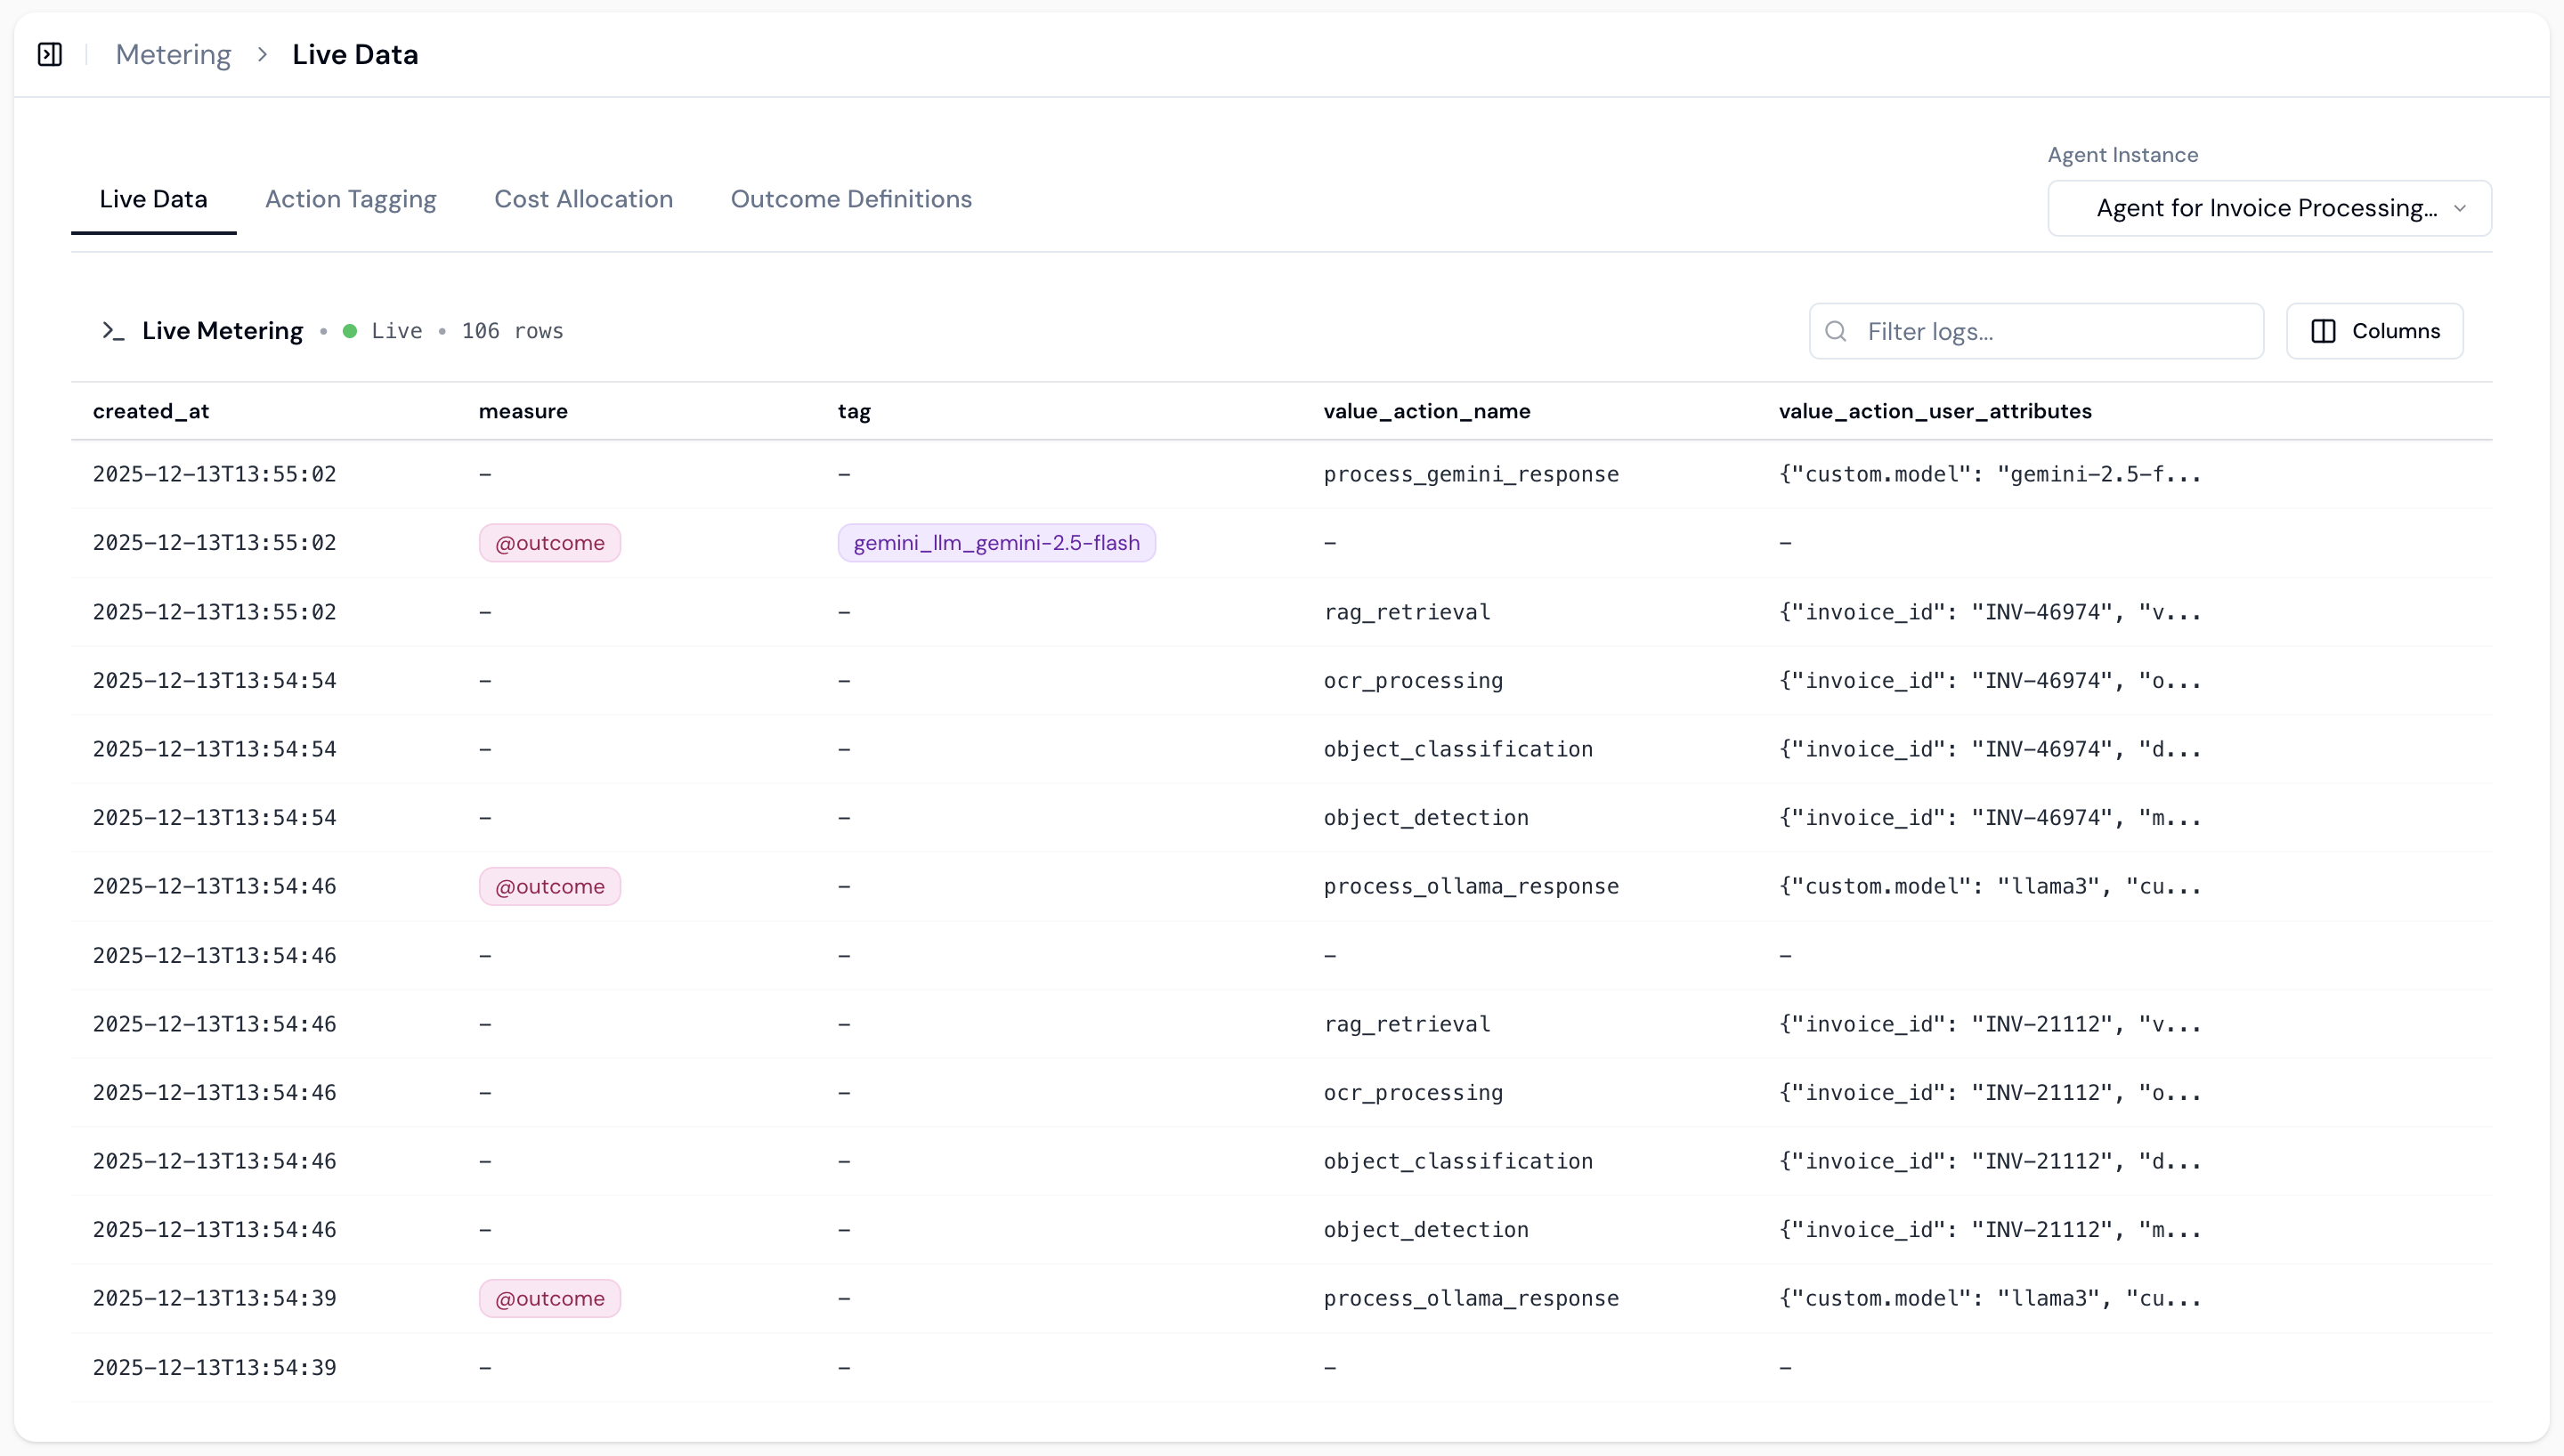Go to the Outcome Definitions tab

tap(851, 199)
